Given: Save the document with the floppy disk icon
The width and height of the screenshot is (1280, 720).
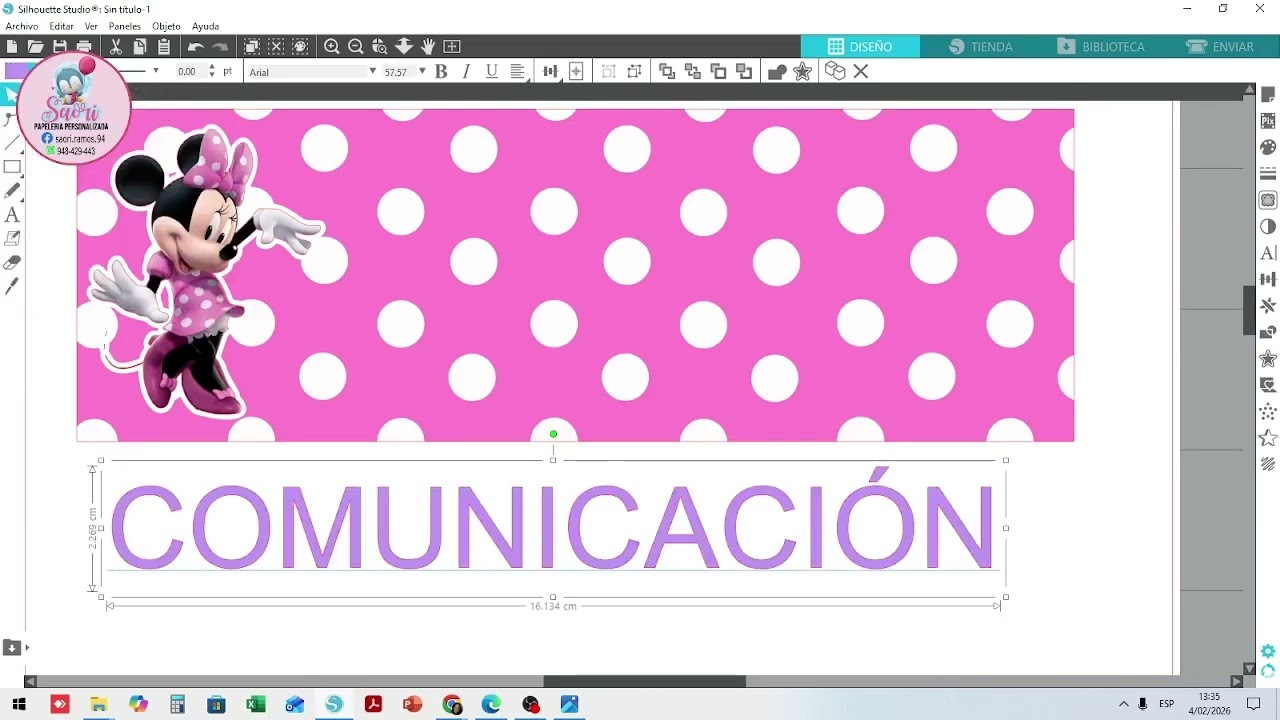Looking at the screenshot, I should (60, 46).
